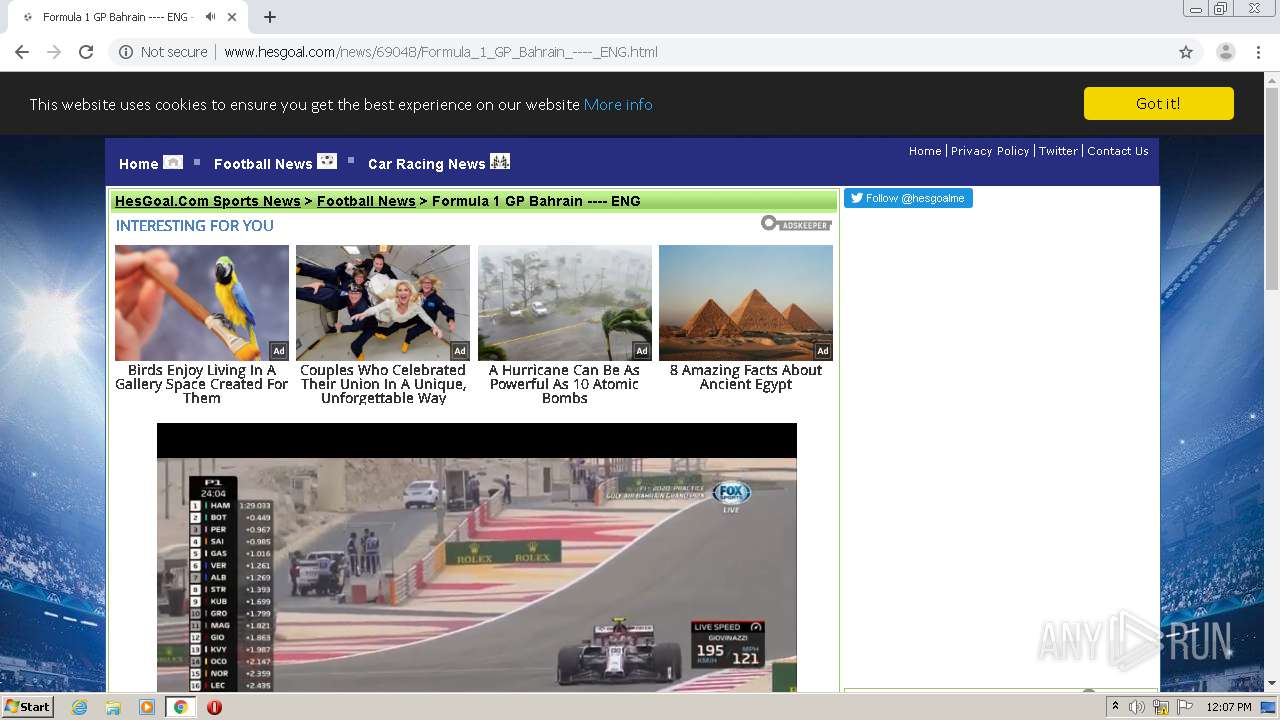Open the Twitter link in header
This screenshot has width=1280, height=720.
[x=1058, y=151]
